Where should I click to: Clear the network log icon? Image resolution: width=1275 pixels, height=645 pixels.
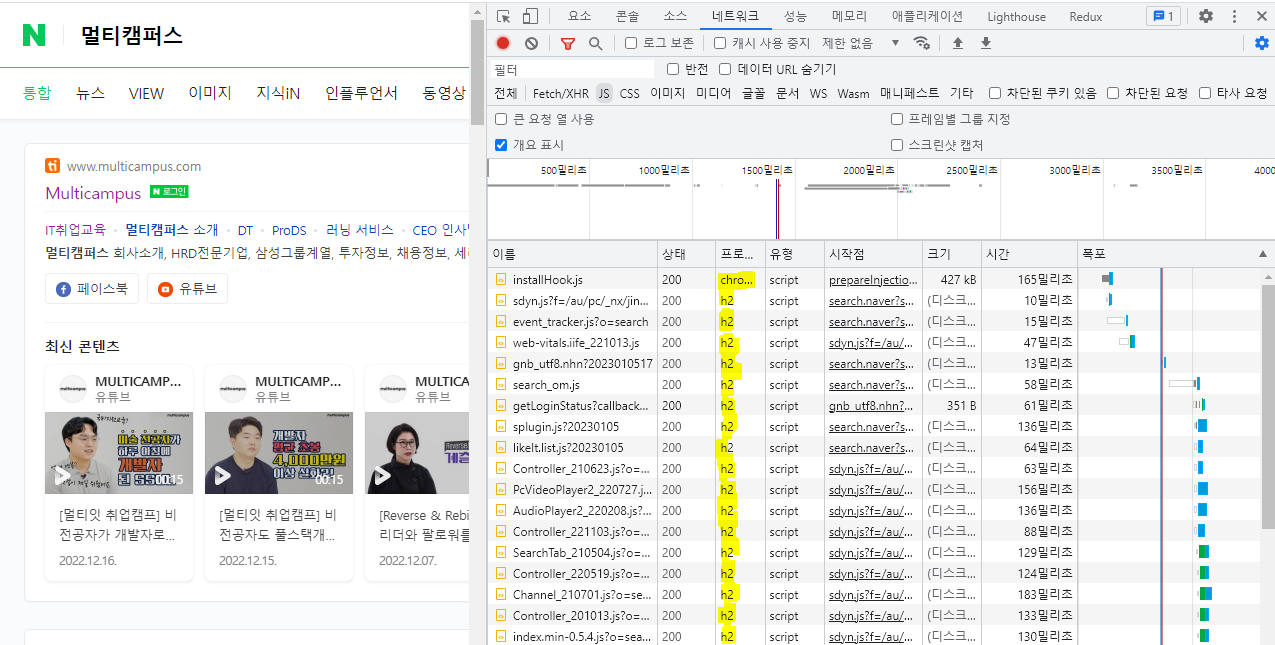click(x=532, y=43)
